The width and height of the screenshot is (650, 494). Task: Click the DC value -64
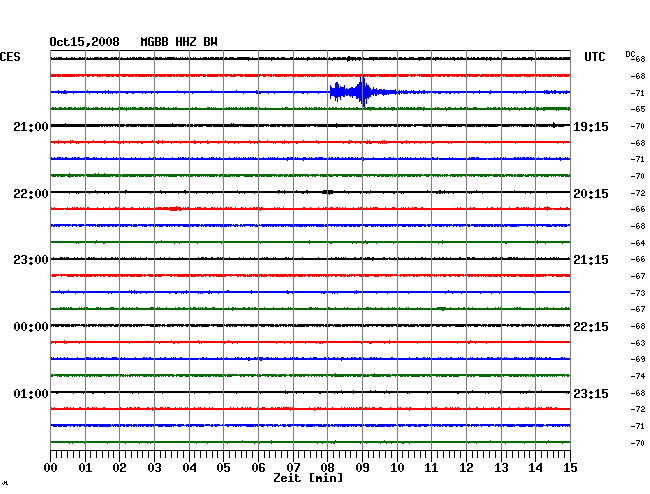638,243
